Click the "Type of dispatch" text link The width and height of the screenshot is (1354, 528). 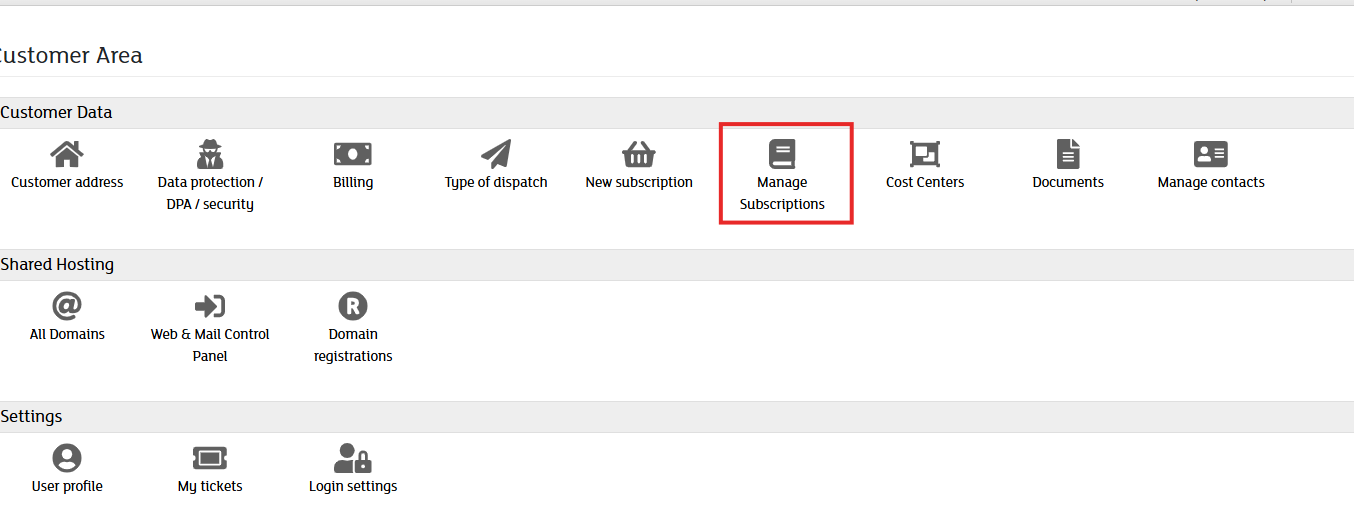click(x=496, y=183)
